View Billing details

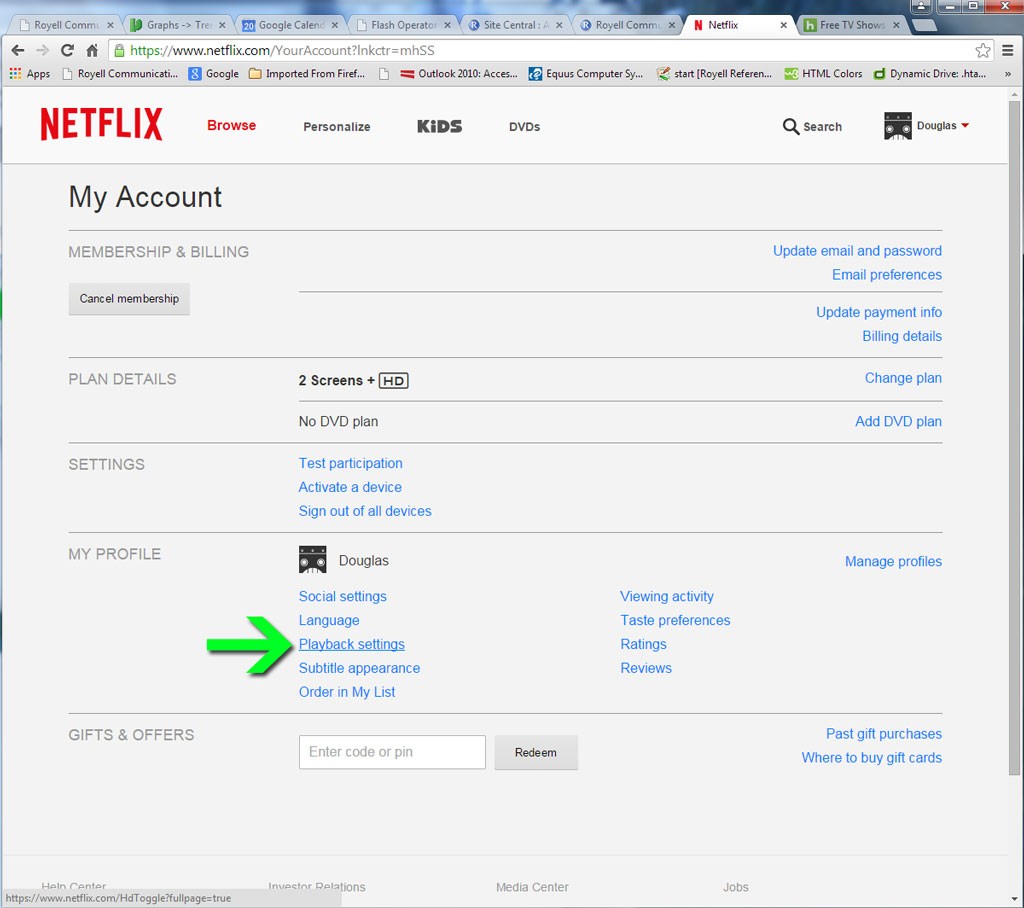pos(902,336)
